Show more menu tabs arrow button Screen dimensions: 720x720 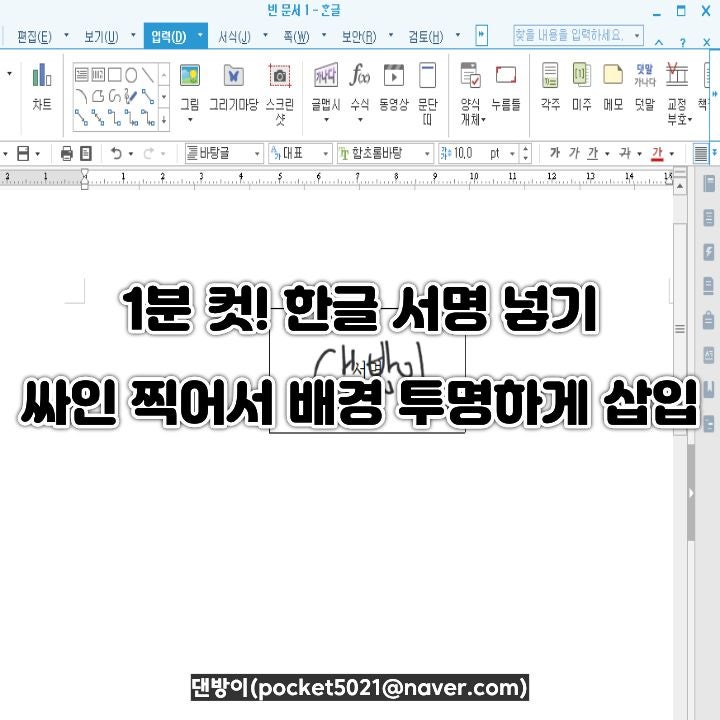(x=481, y=35)
